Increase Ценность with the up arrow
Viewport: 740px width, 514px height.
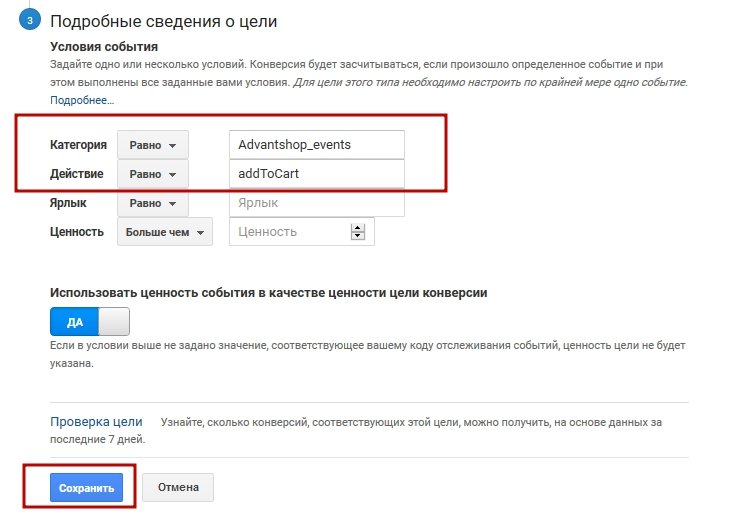pyautogui.click(x=358, y=227)
